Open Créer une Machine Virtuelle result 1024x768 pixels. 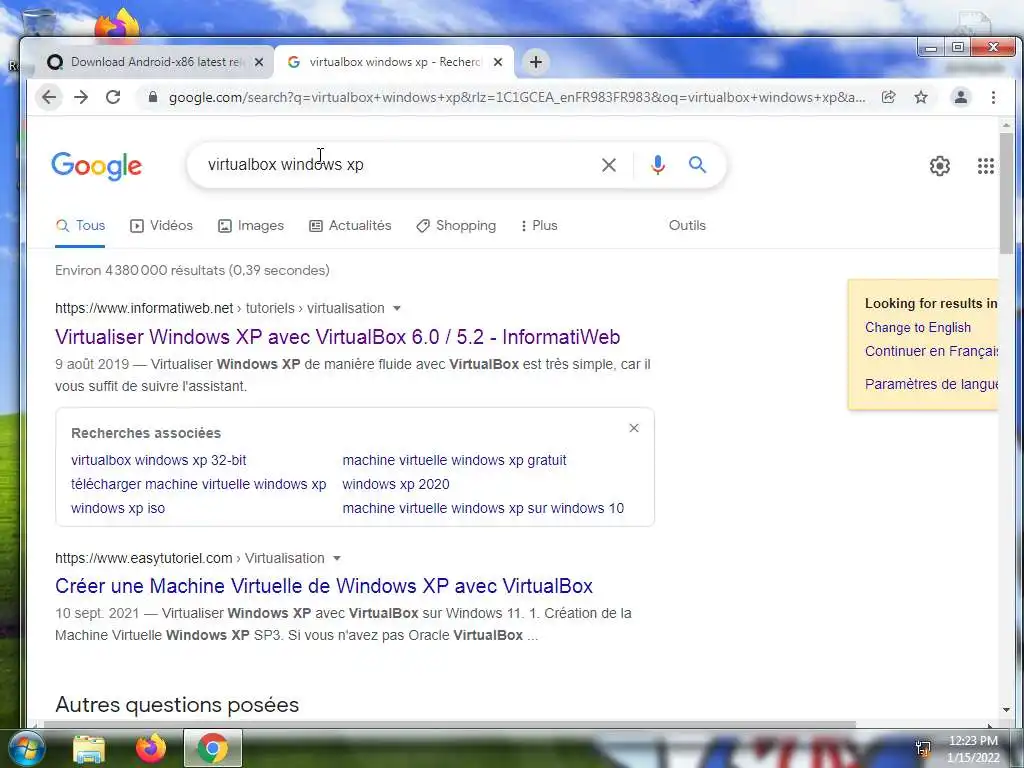click(324, 586)
